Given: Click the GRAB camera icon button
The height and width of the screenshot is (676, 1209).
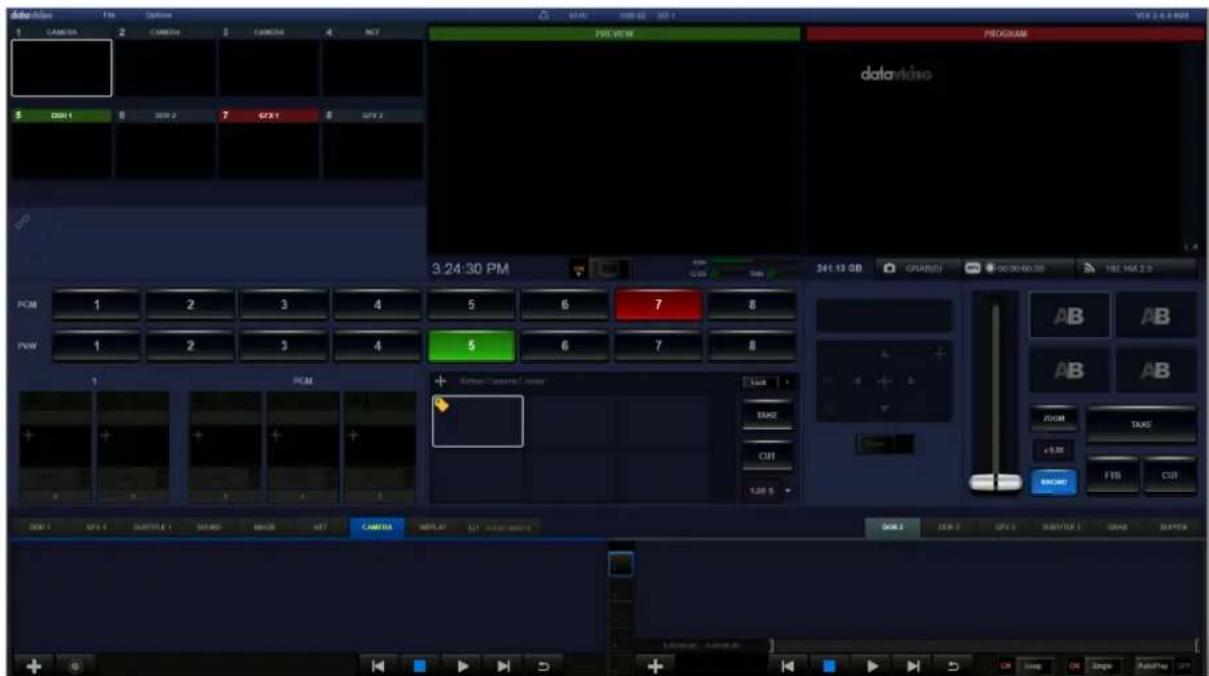Looking at the screenshot, I should coord(916,268).
